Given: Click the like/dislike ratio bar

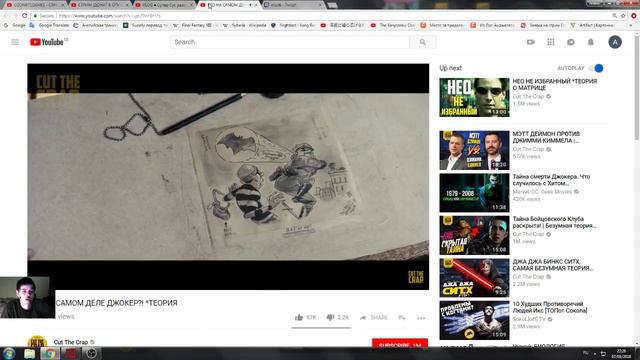Looking at the screenshot, I should (321, 327).
